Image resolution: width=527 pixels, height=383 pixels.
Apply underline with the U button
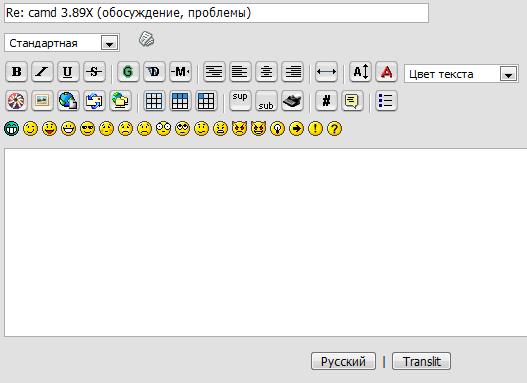pyautogui.click(x=68, y=72)
